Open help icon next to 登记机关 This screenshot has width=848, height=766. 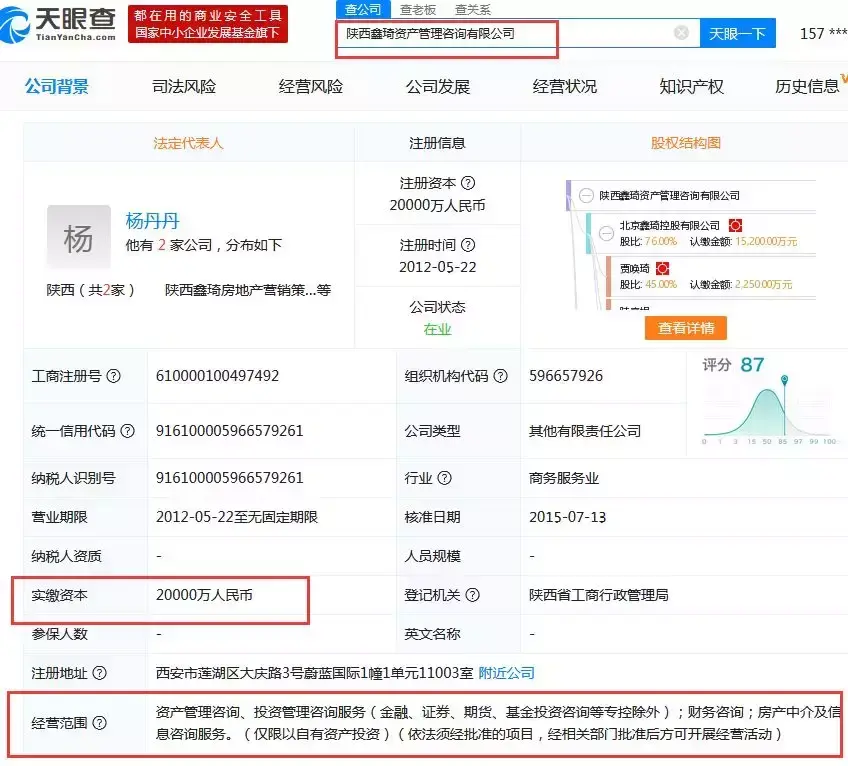[473, 595]
